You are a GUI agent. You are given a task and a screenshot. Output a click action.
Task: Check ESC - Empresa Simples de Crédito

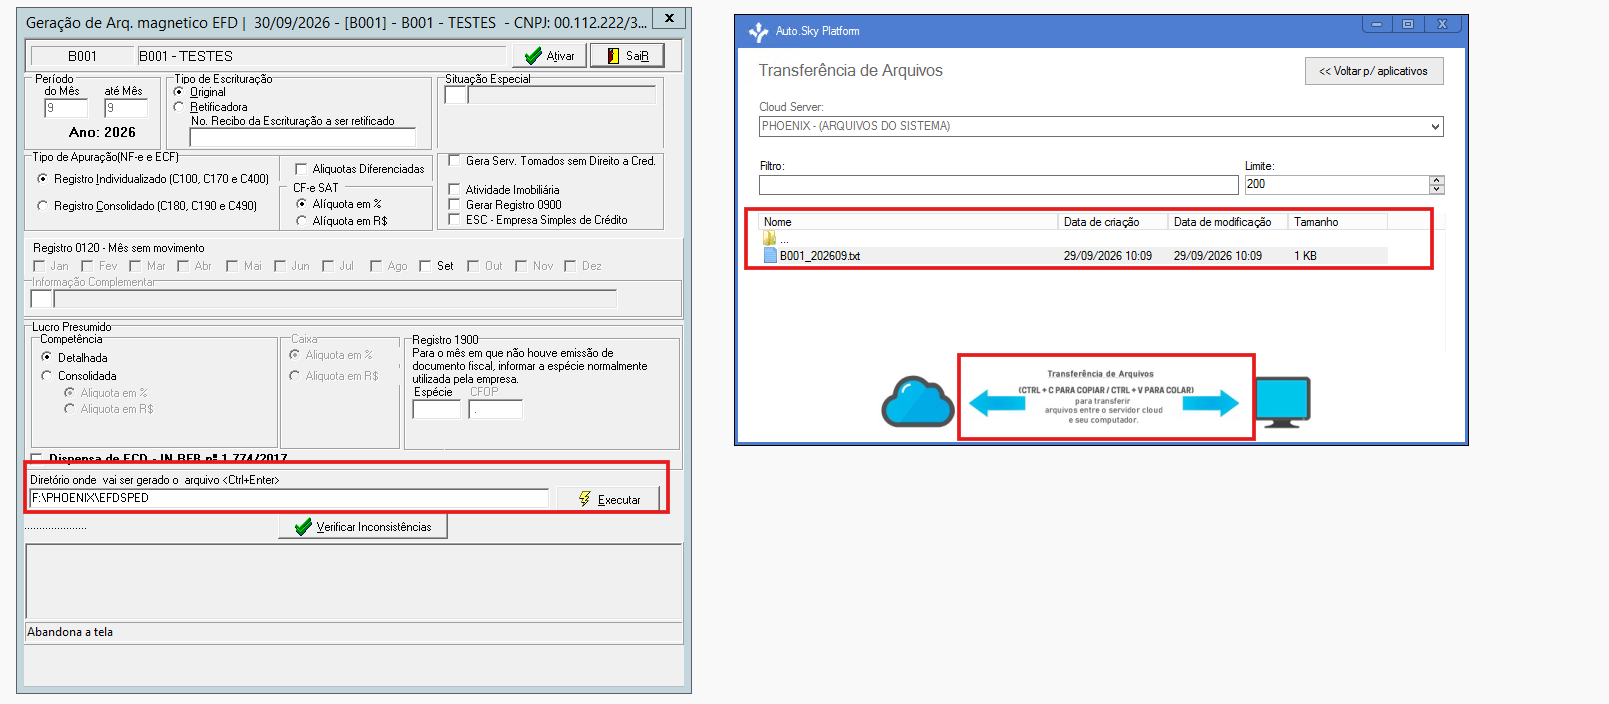pyautogui.click(x=454, y=219)
